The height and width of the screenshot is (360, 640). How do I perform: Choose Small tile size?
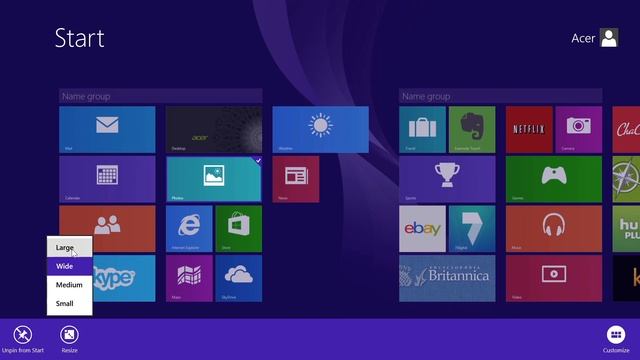69,303
